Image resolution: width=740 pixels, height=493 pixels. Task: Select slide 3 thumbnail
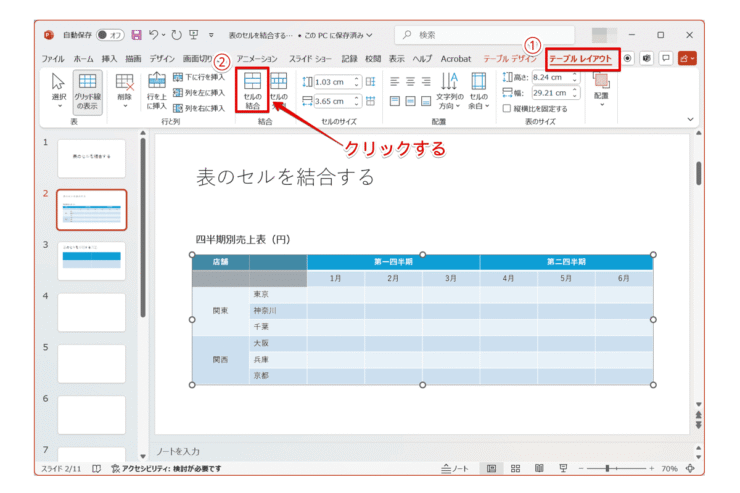pos(92,261)
